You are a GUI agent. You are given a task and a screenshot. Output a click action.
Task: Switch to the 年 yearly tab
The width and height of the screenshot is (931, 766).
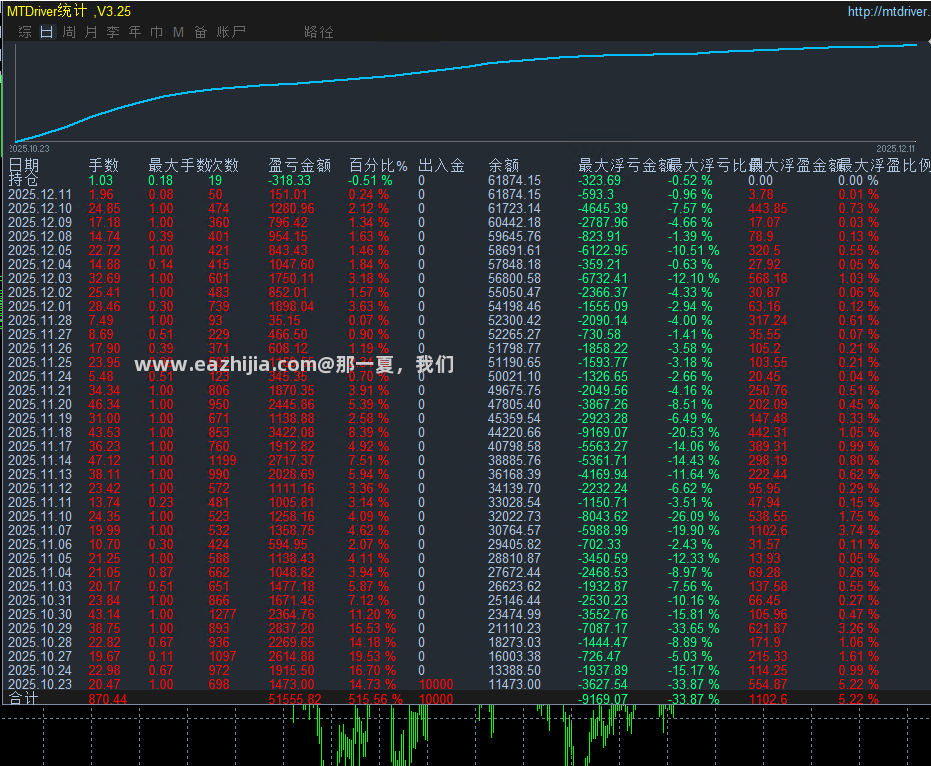pyautogui.click(x=135, y=32)
